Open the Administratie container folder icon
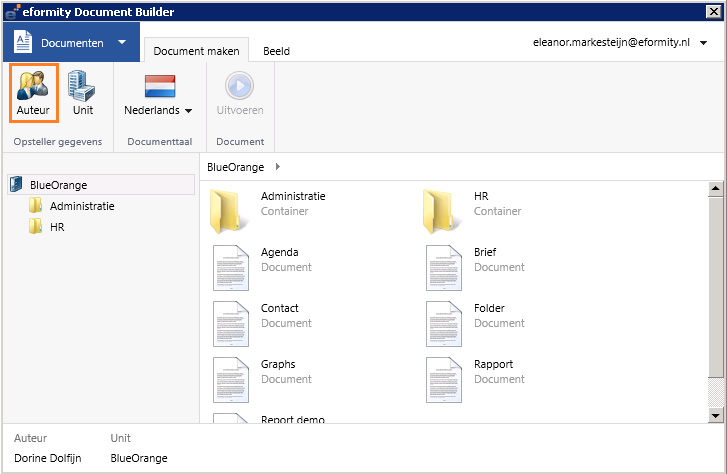This screenshot has height=474, width=727. tap(227, 211)
